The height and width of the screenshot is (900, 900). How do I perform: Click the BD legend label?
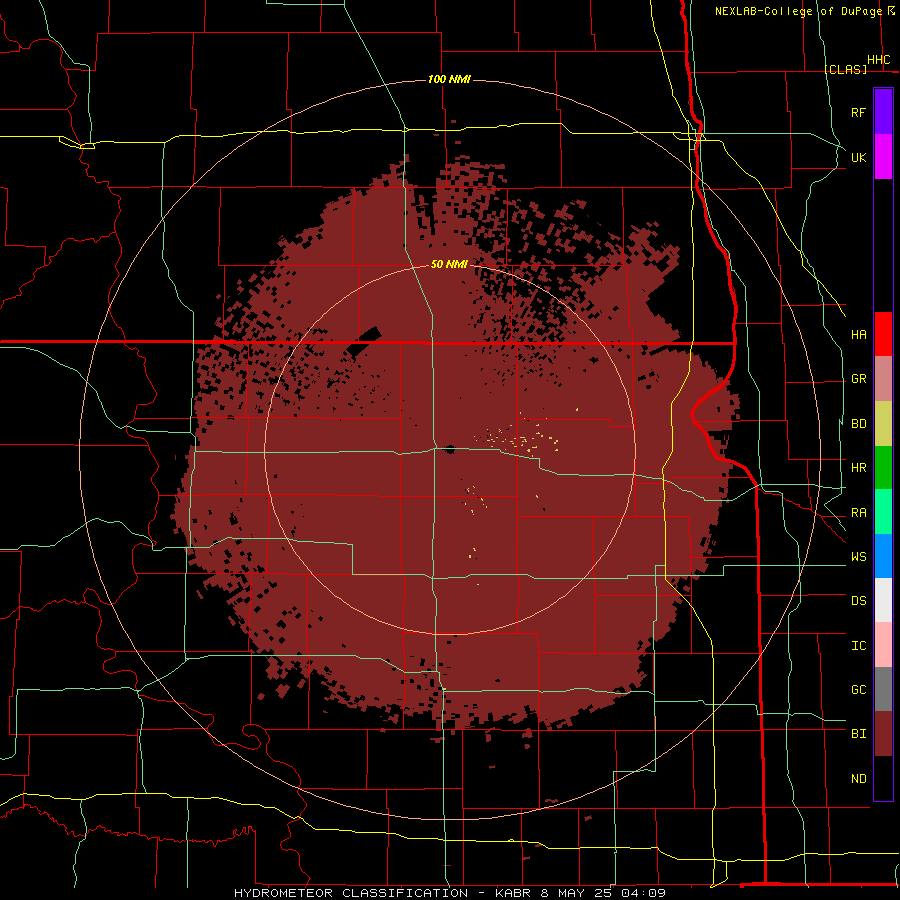click(x=858, y=424)
